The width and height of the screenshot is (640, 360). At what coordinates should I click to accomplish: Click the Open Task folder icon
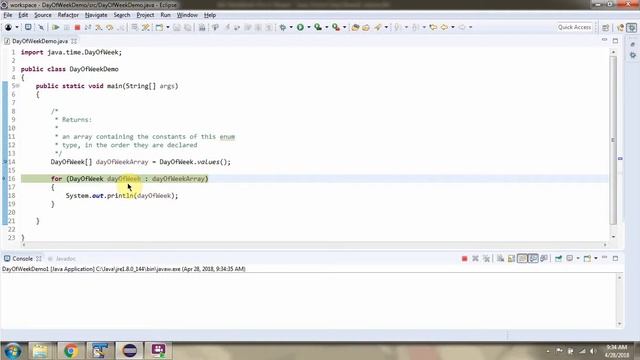click(366, 27)
